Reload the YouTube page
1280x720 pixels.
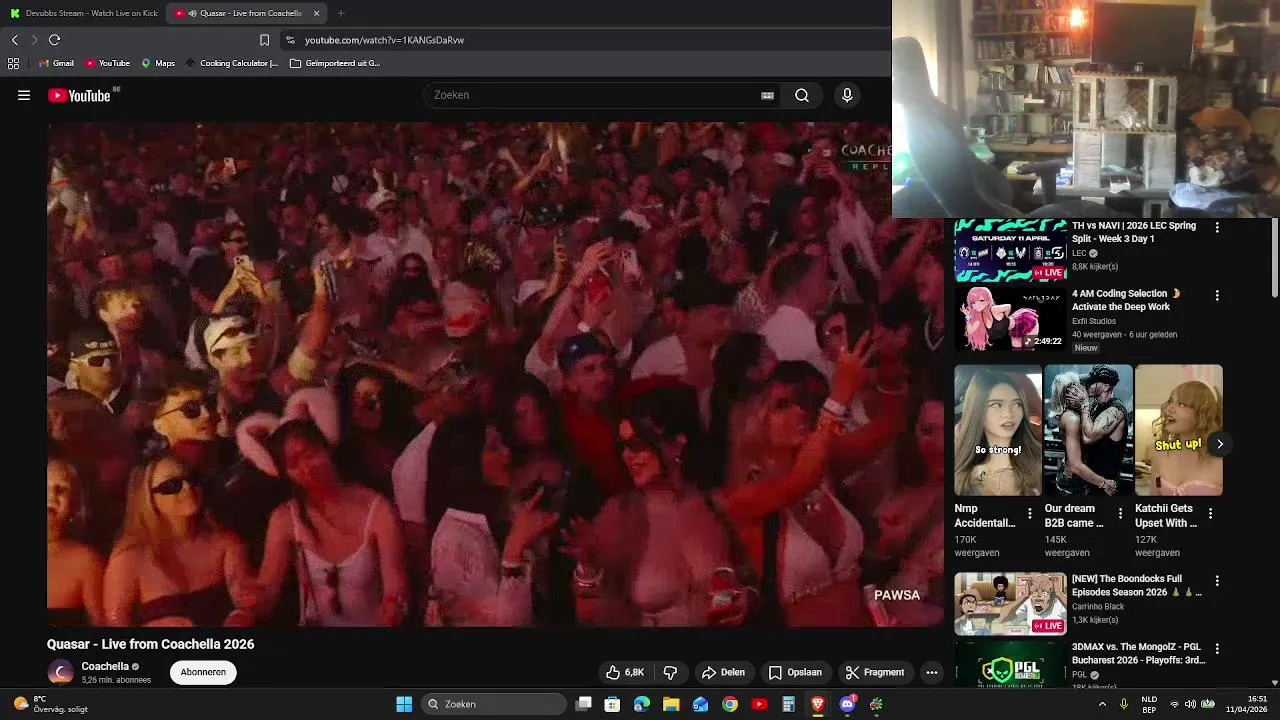click(54, 40)
